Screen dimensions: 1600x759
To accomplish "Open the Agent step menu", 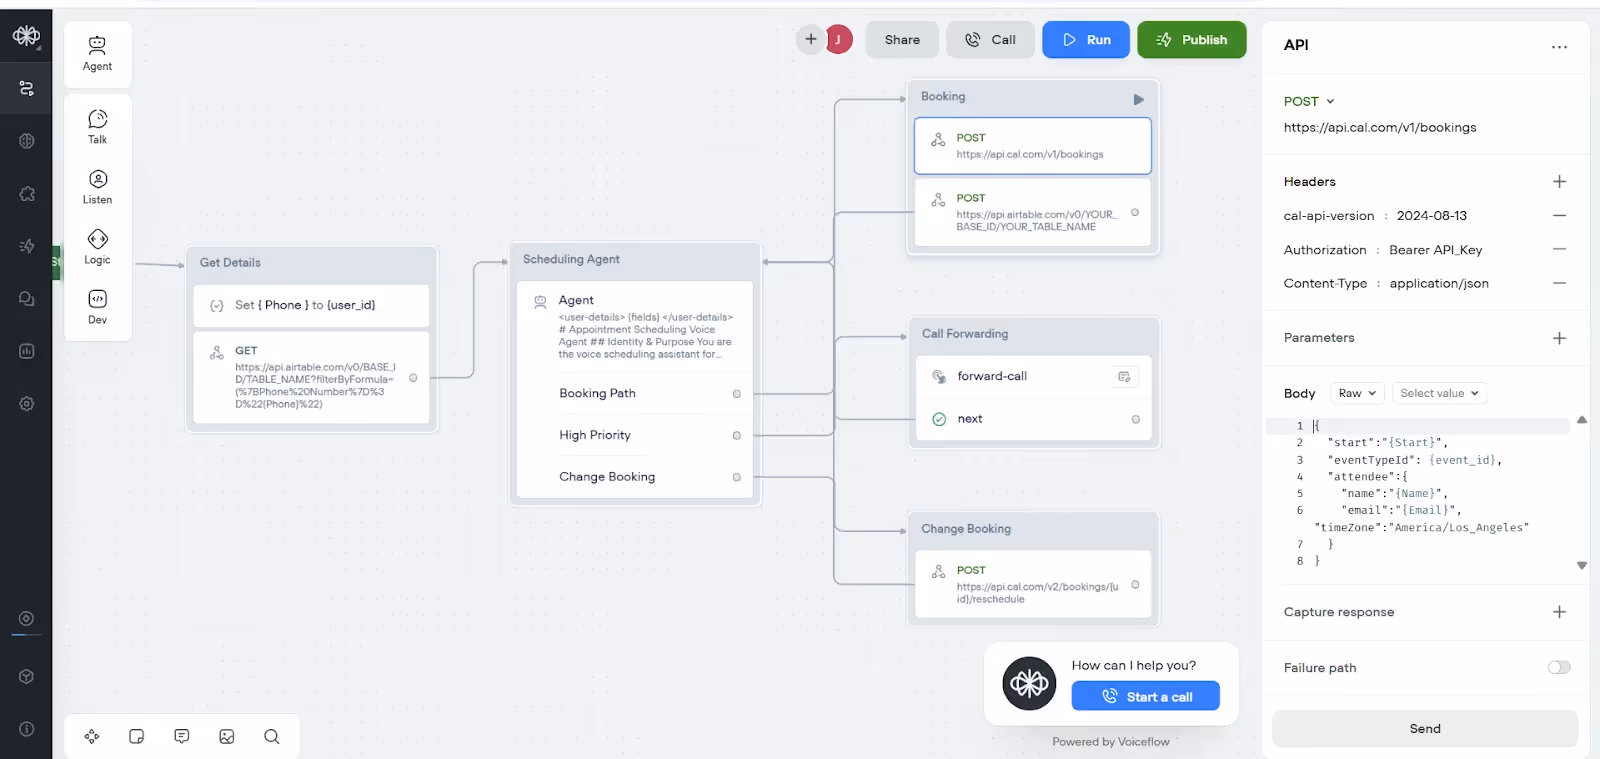I will pos(97,54).
